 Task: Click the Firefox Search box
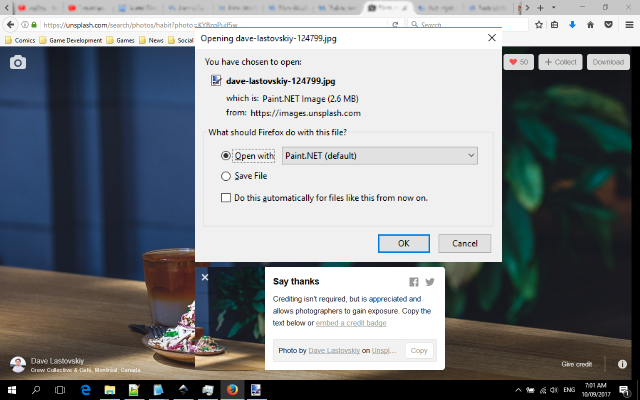[x=469, y=25]
